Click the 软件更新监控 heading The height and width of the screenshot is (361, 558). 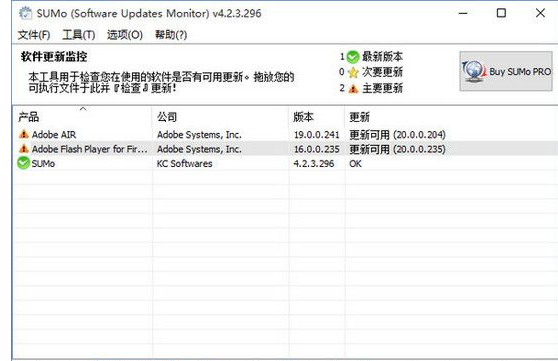(x=54, y=57)
